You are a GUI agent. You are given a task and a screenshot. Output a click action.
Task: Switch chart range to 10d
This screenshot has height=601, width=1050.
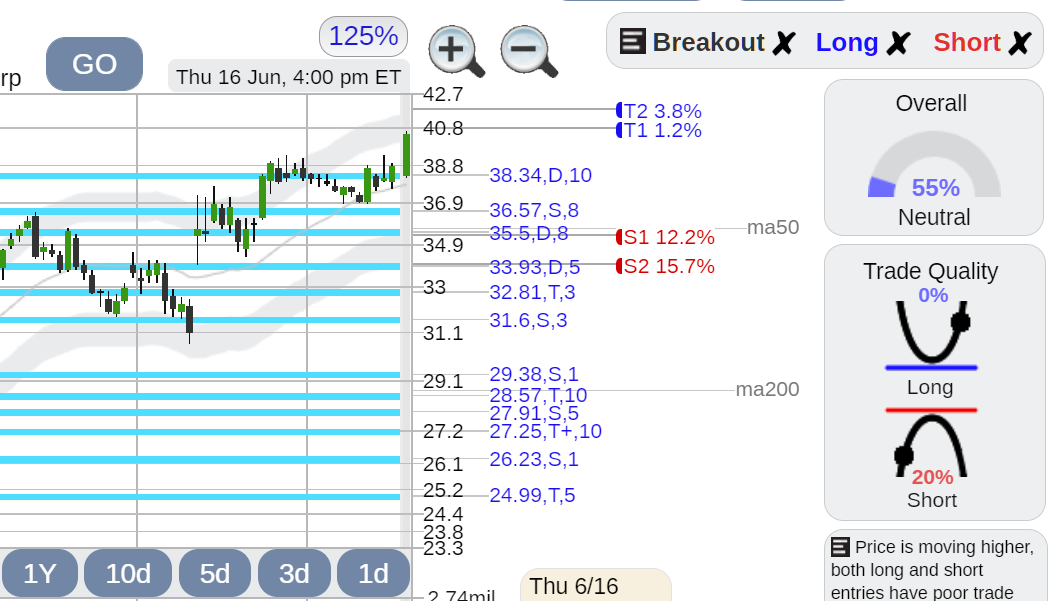point(128,574)
